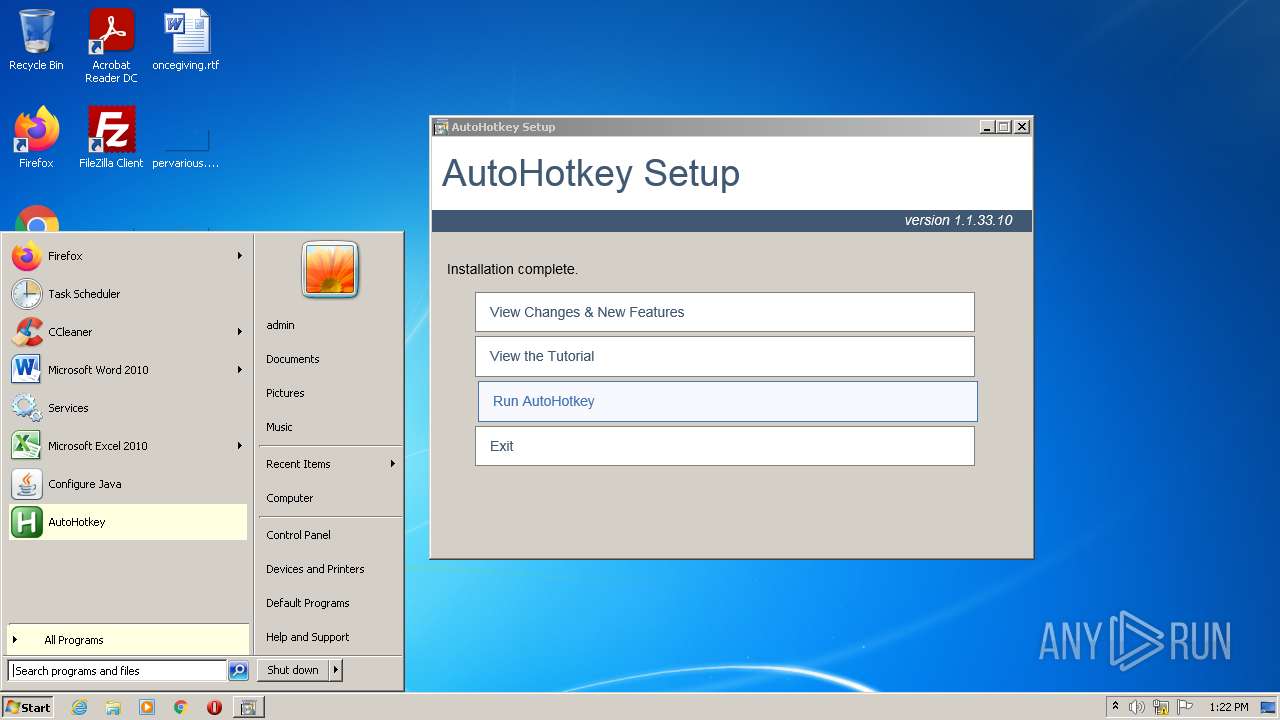Open Configure Java from the Start menu
Image resolution: width=1280 pixels, height=720 pixels.
pos(128,484)
